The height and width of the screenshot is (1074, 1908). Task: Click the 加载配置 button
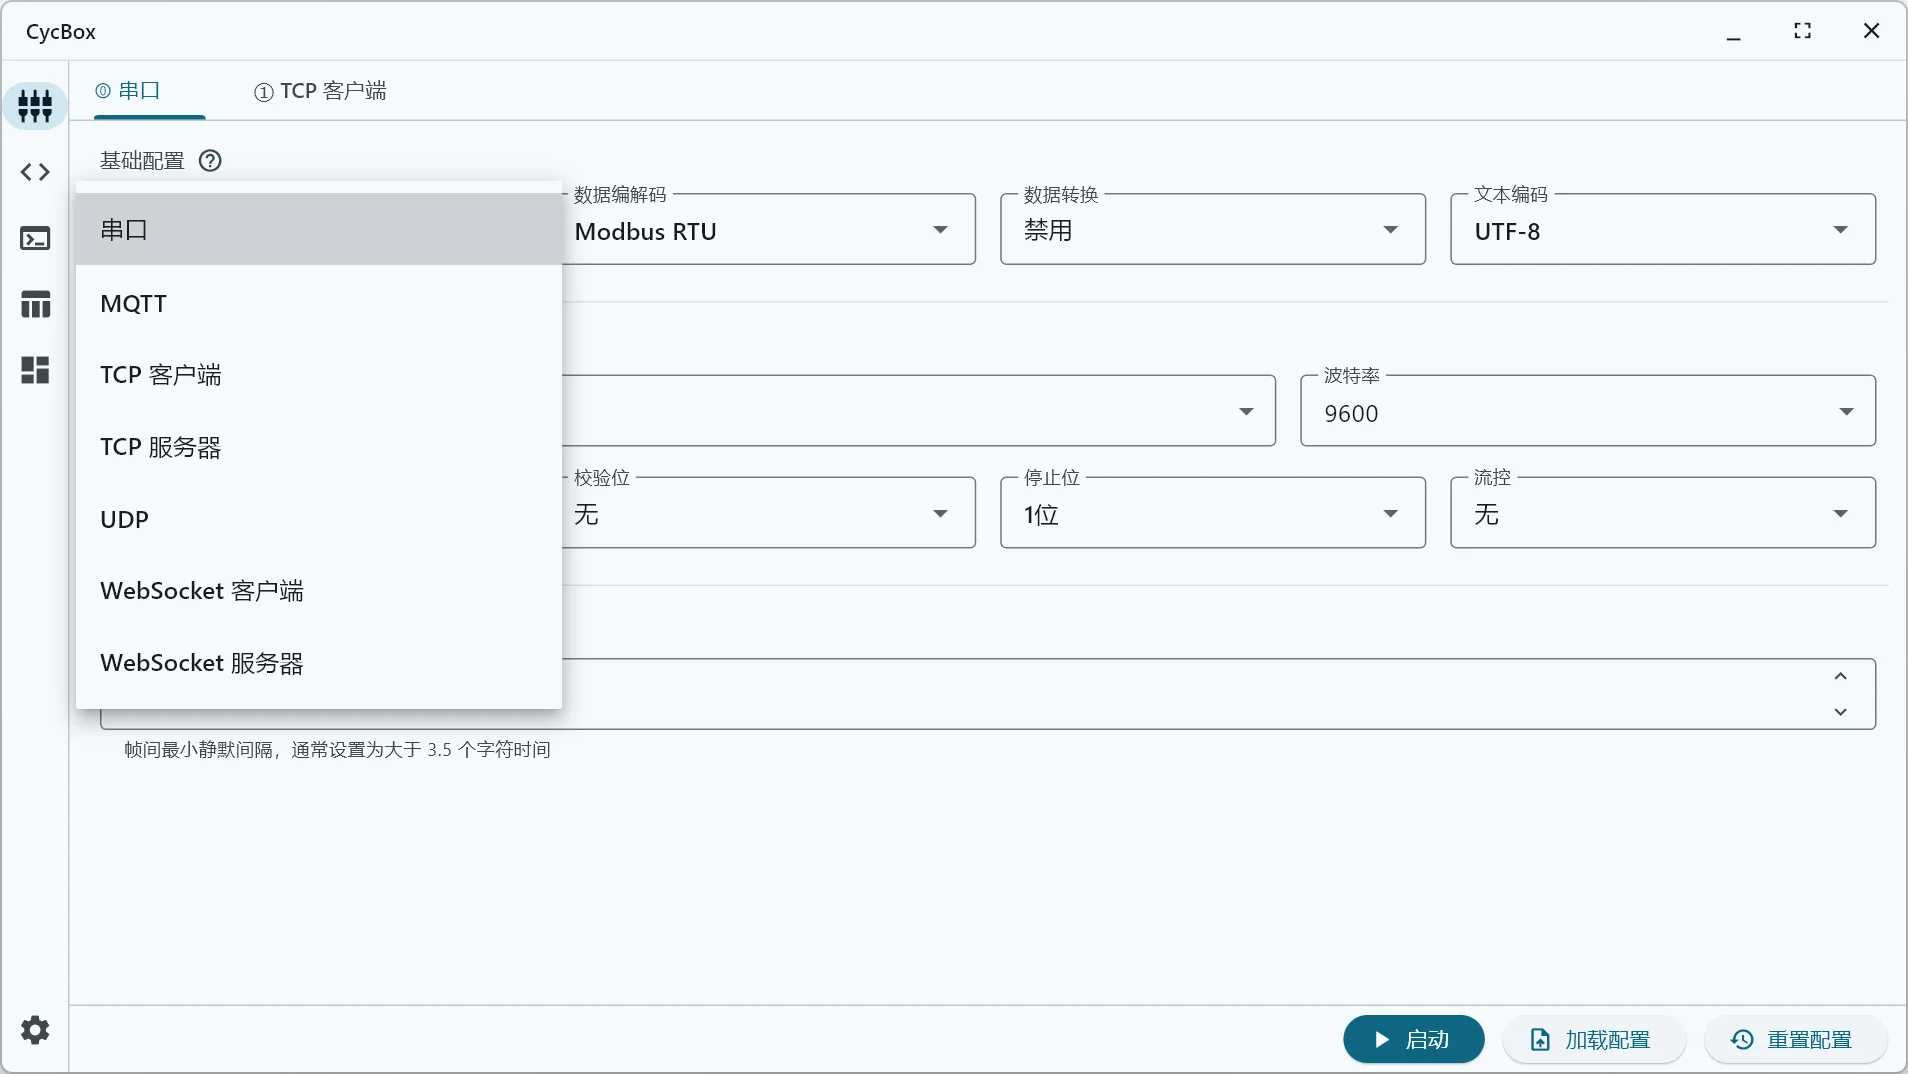coord(1592,1040)
